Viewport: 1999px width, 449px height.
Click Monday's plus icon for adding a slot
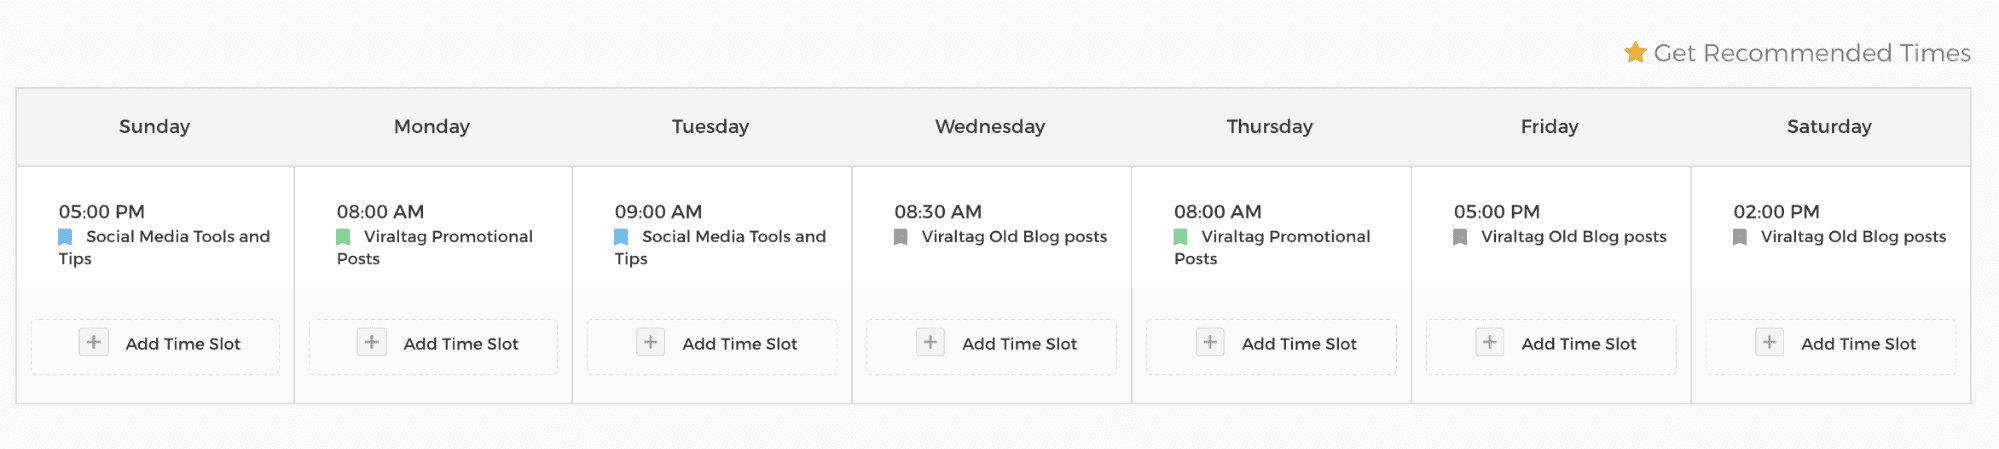click(371, 342)
